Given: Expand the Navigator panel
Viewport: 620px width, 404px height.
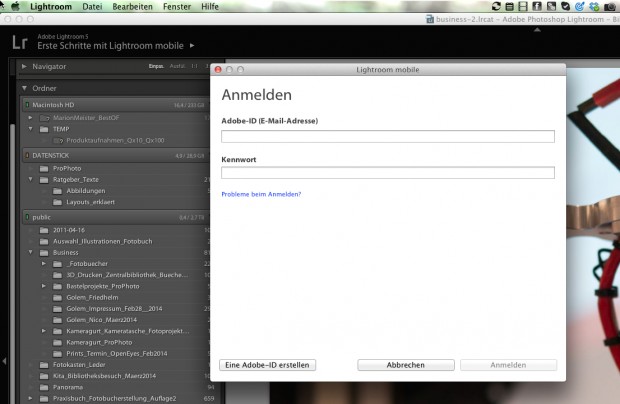Looking at the screenshot, I should [x=24, y=66].
